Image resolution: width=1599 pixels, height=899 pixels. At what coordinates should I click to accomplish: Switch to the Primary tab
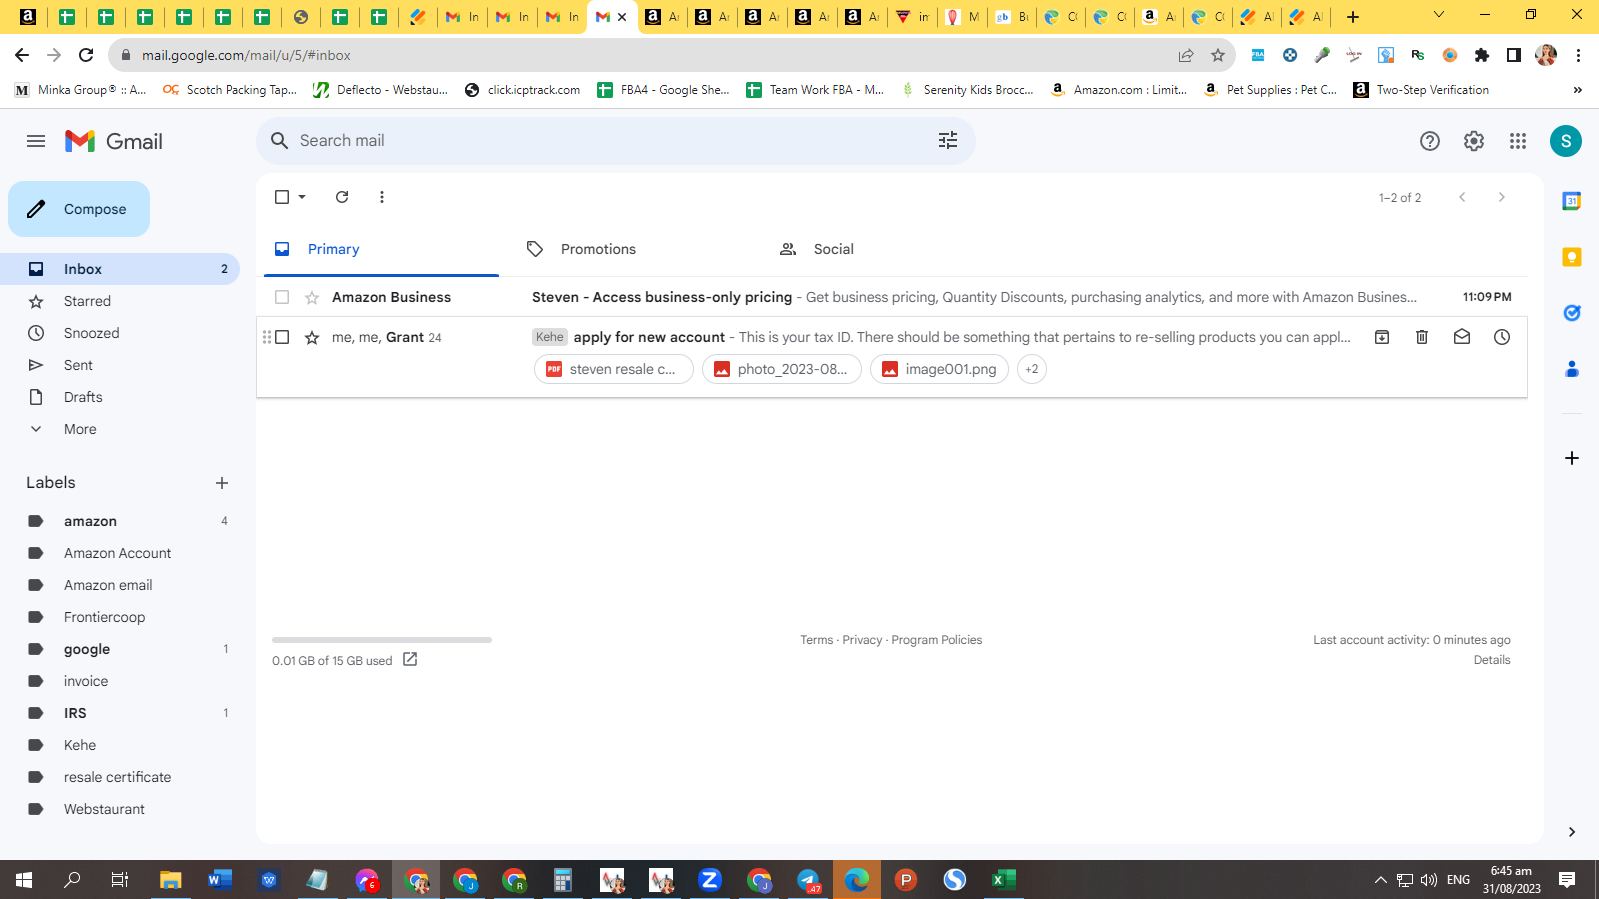pyautogui.click(x=381, y=249)
